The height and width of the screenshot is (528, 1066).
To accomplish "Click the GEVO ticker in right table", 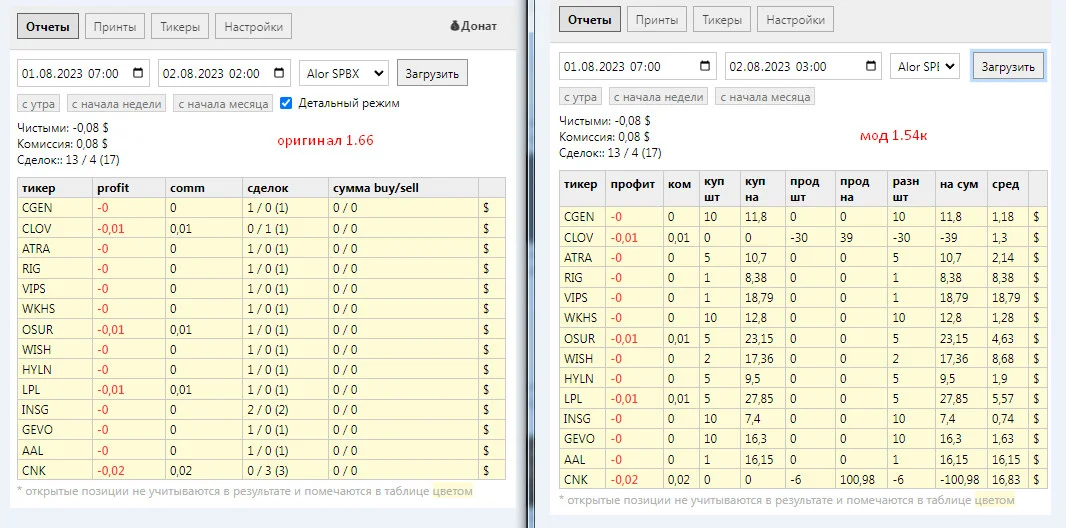I will (x=579, y=439).
